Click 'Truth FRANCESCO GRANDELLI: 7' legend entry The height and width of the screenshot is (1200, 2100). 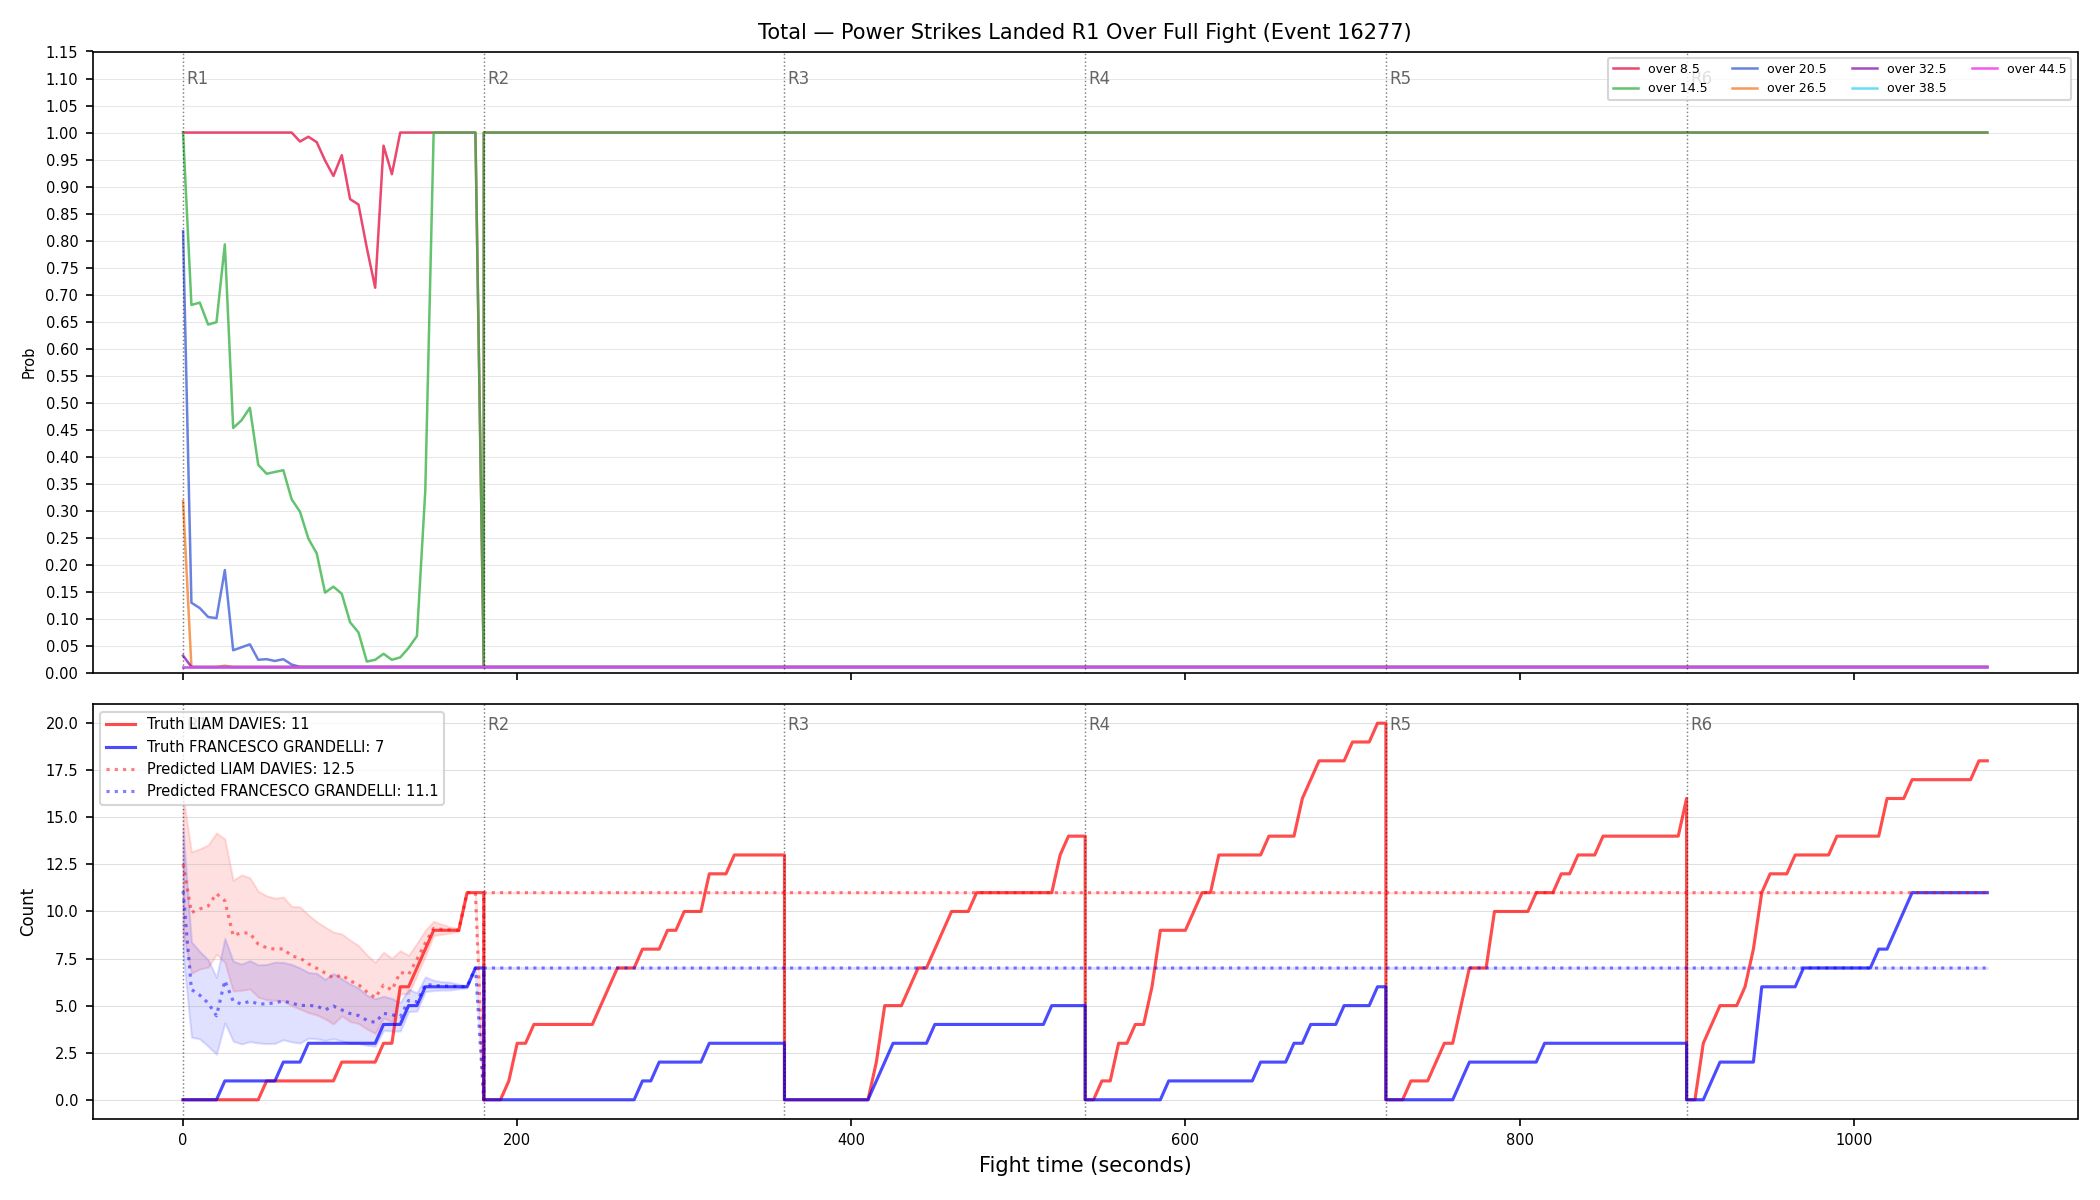(x=244, y=747)
